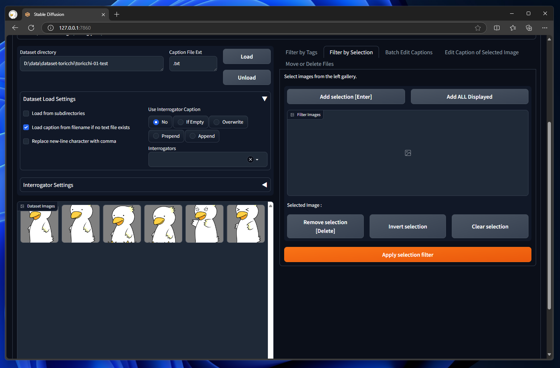Screen dimensions: 560x368
Task: Click the Load button
Action: pyautogui.click(x=246, y=56)
